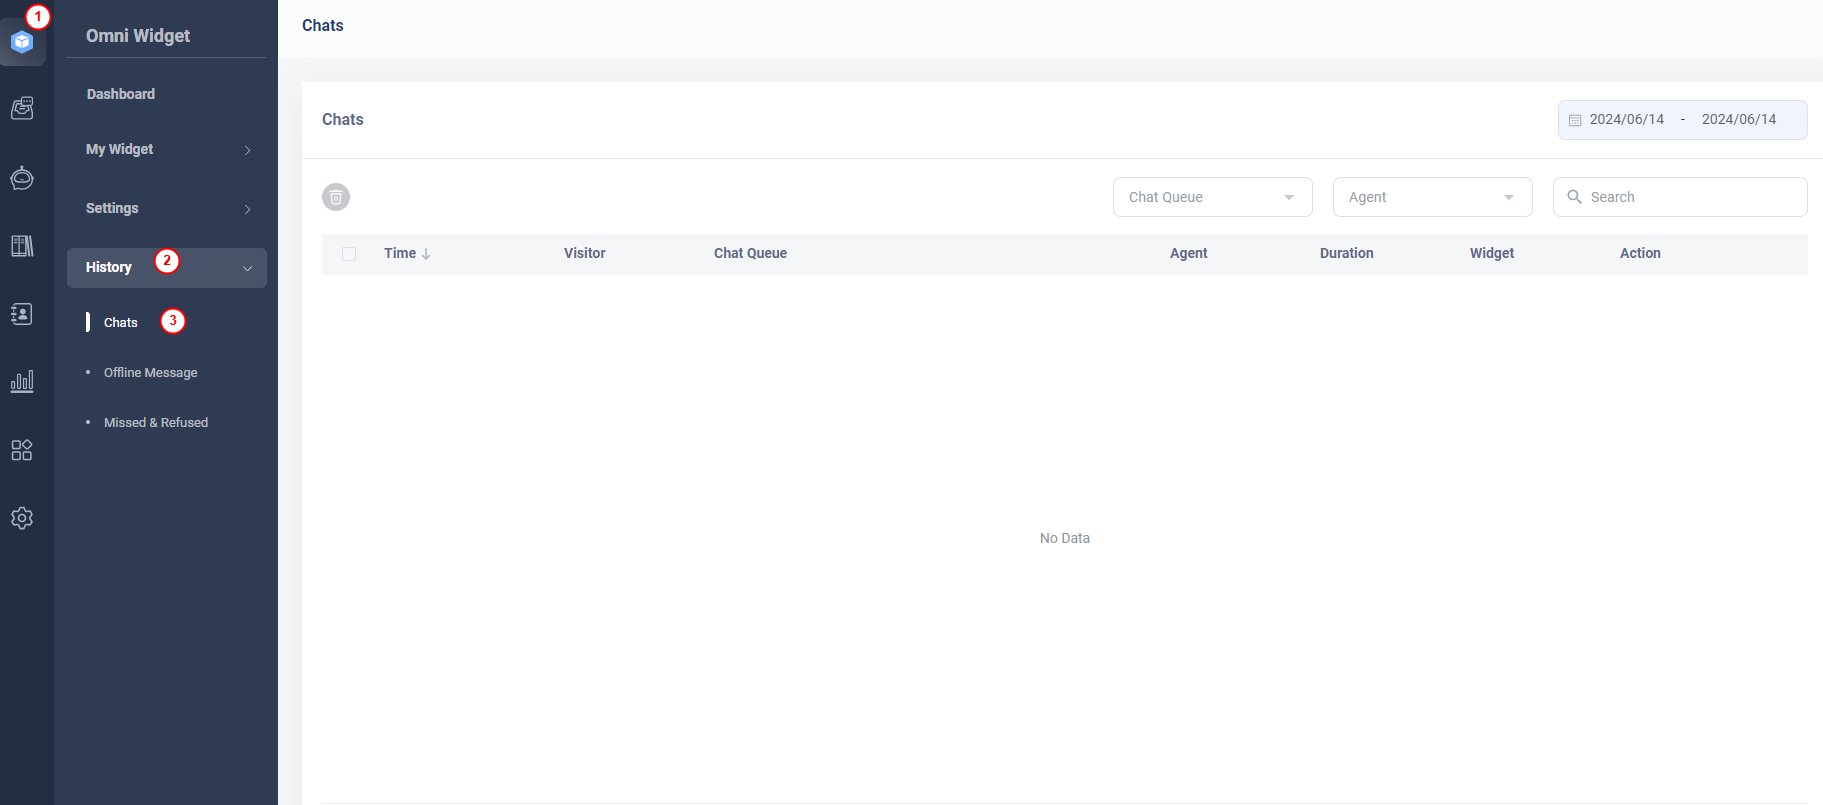This screenshot has width=1823, height=805.
Task: Open Missed & Refused history
Action: coord(156,422)
